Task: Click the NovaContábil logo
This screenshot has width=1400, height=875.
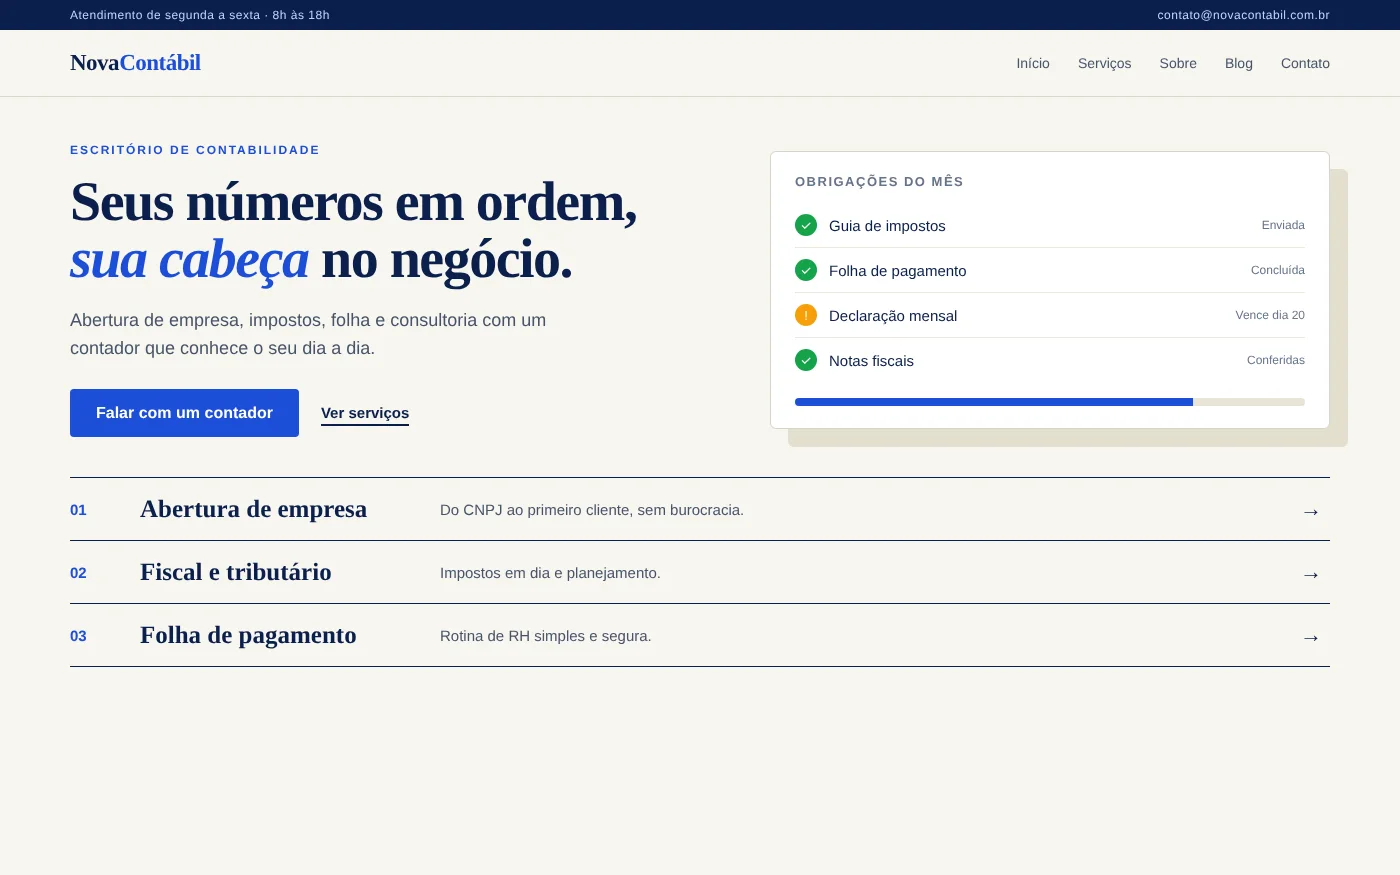Action: (x=135, y=63)
